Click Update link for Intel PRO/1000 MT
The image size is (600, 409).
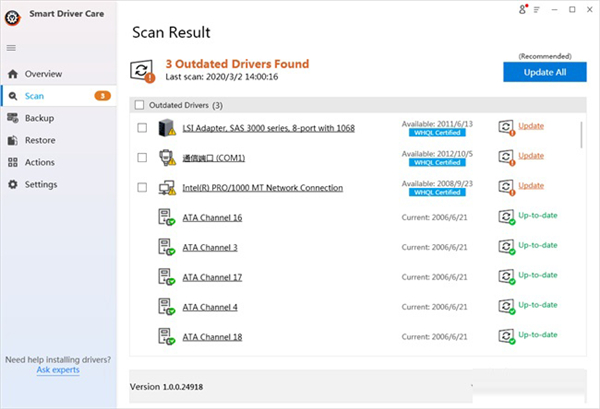tap(531, 186)
